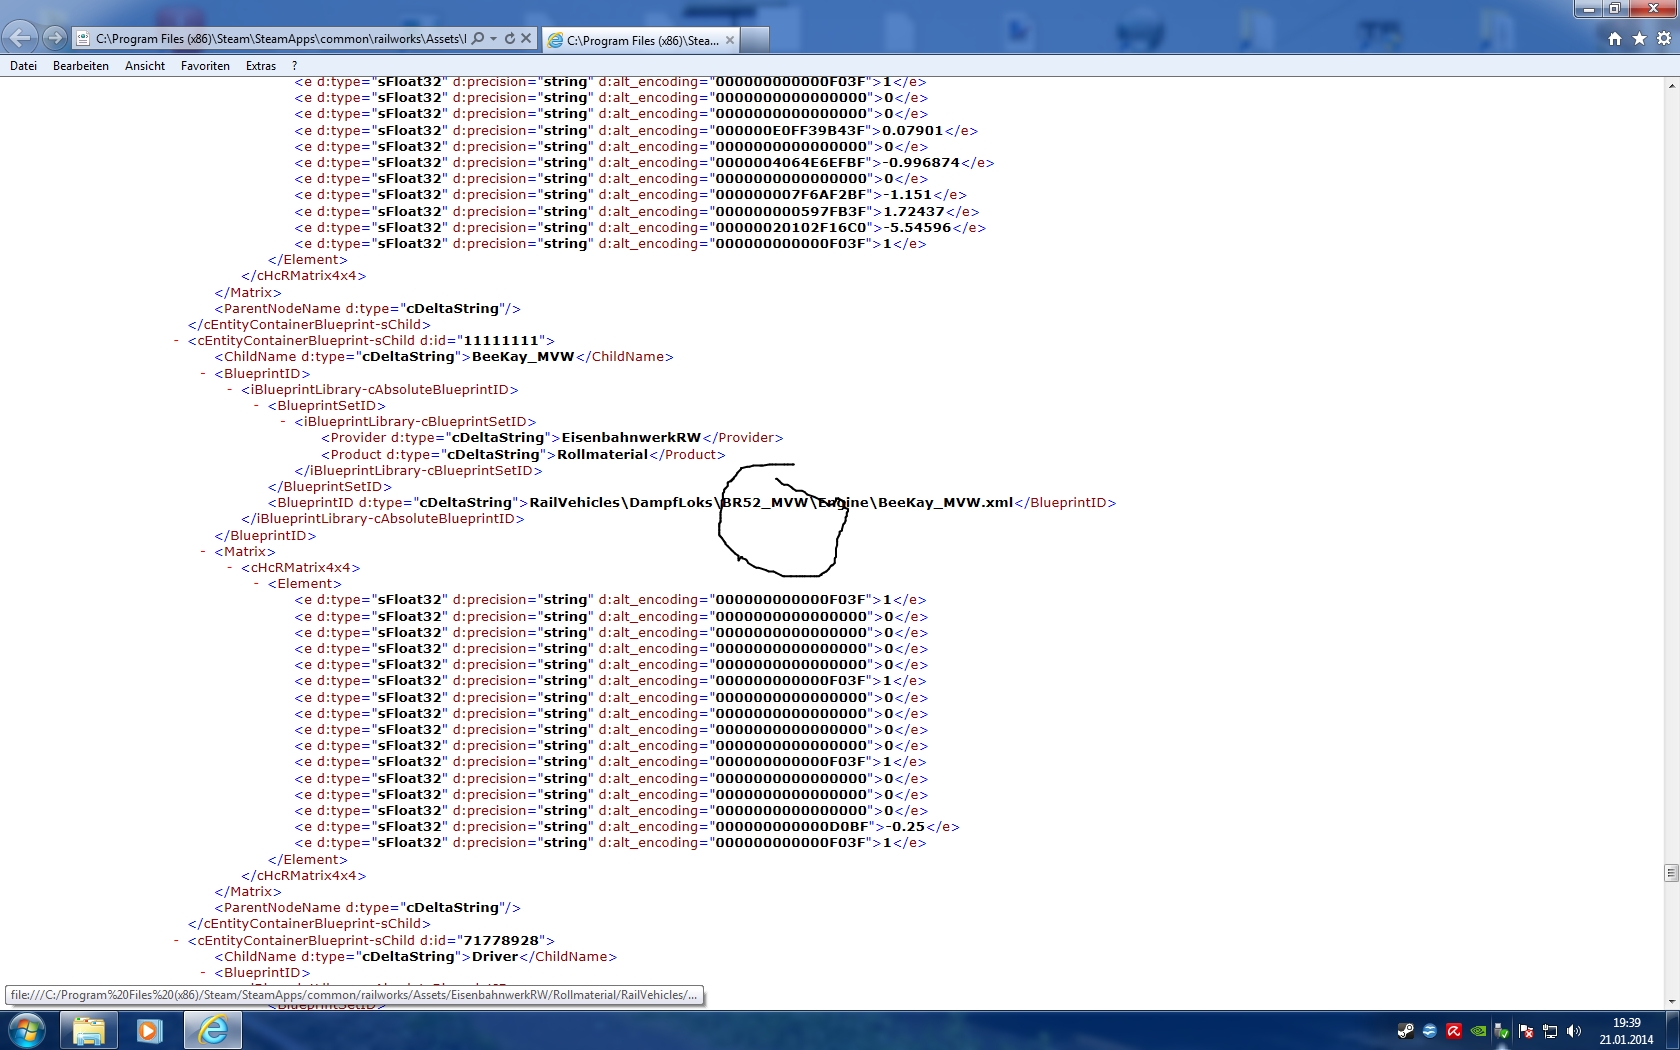Click the ChildName value BeeKay_MVW

pos(523,357)
